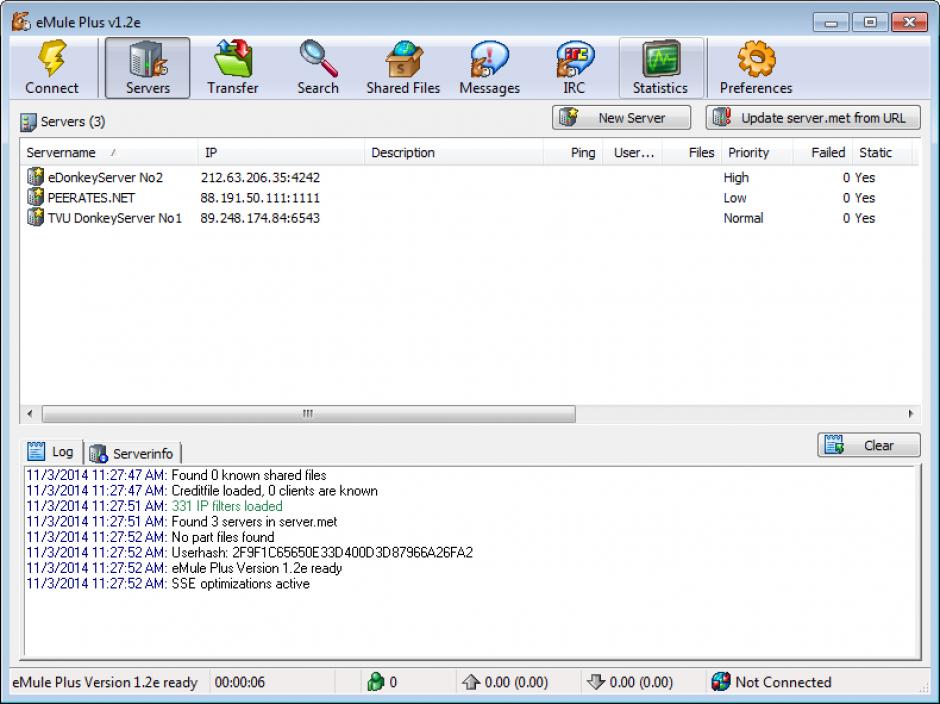This screenshot has height=704, width=940.
Task: Click the Not Connected globe icon
Action: coord(721,682)
